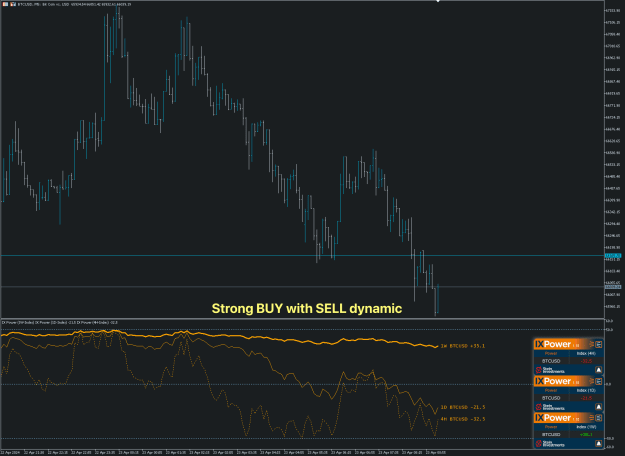Toggle the 1W IX Power panel's orange lines icon
The image size is (625, 456).
tap(592, 418)
